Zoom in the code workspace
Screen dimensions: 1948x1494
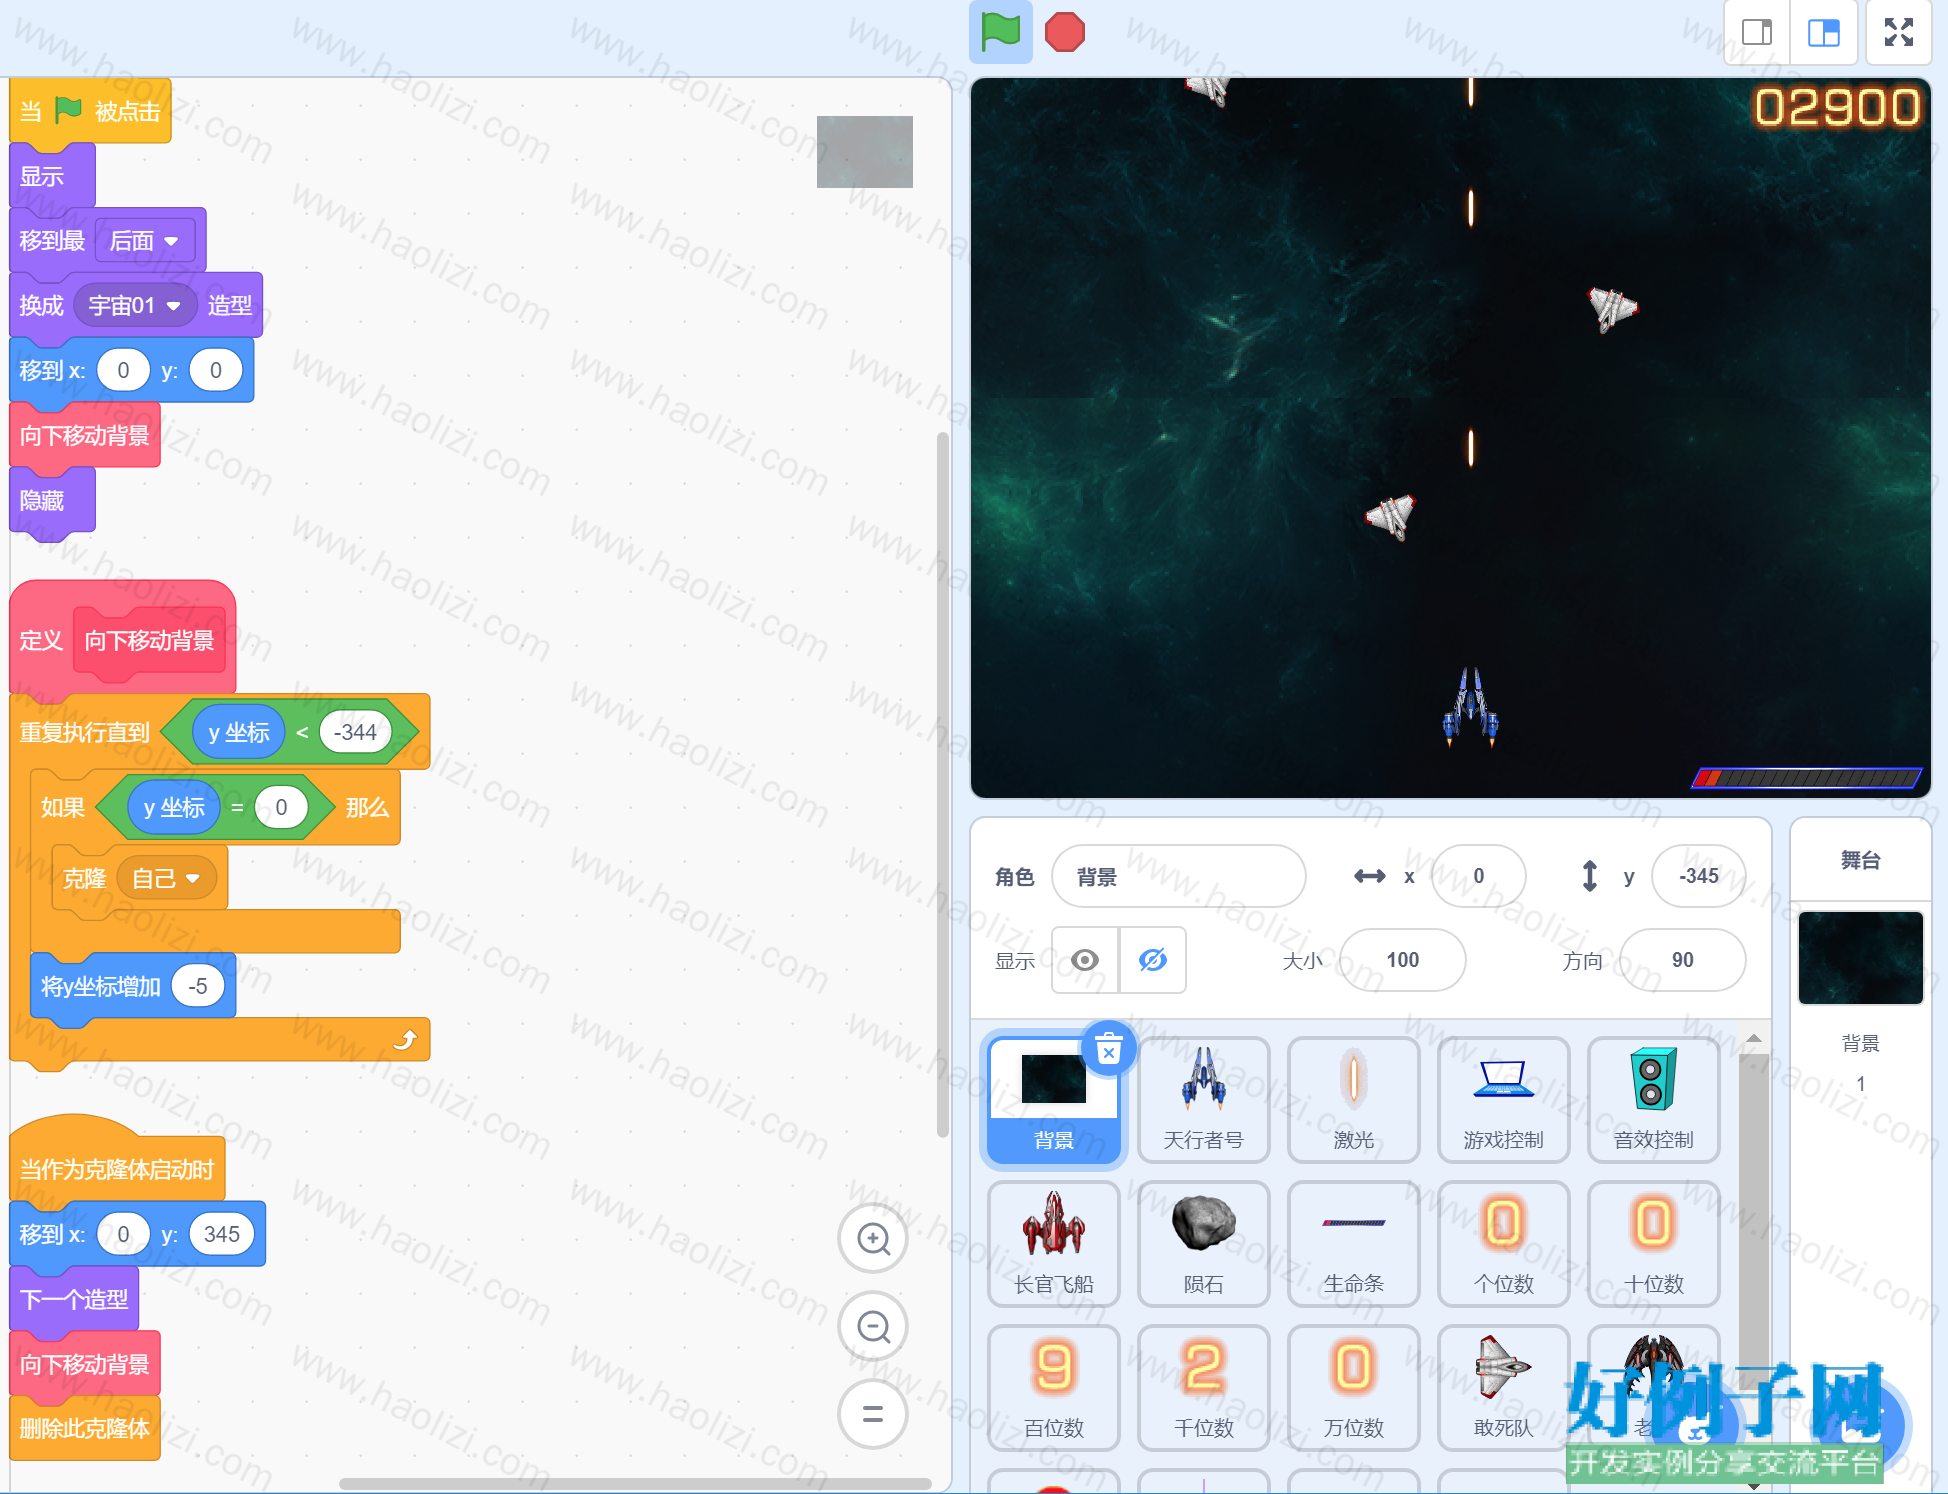(x=873, y=1239)
